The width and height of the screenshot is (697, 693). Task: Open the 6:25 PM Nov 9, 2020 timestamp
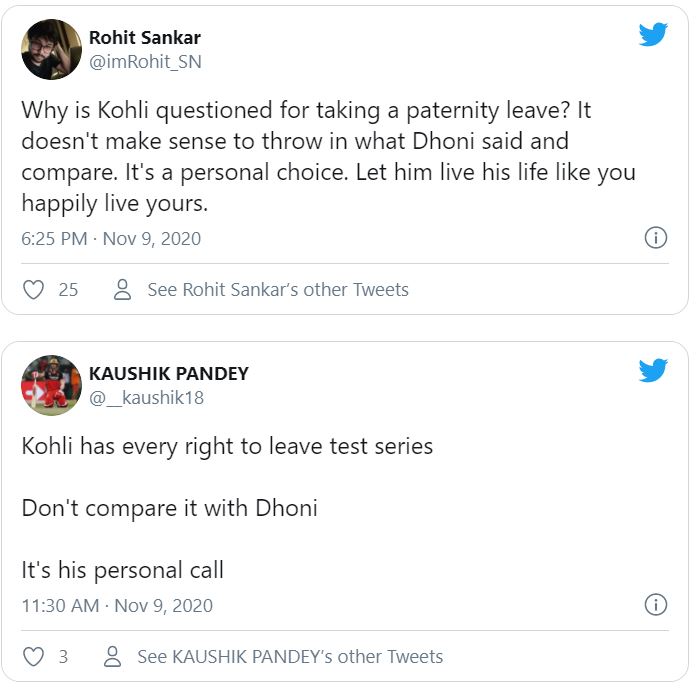click(x=111, y=239)
